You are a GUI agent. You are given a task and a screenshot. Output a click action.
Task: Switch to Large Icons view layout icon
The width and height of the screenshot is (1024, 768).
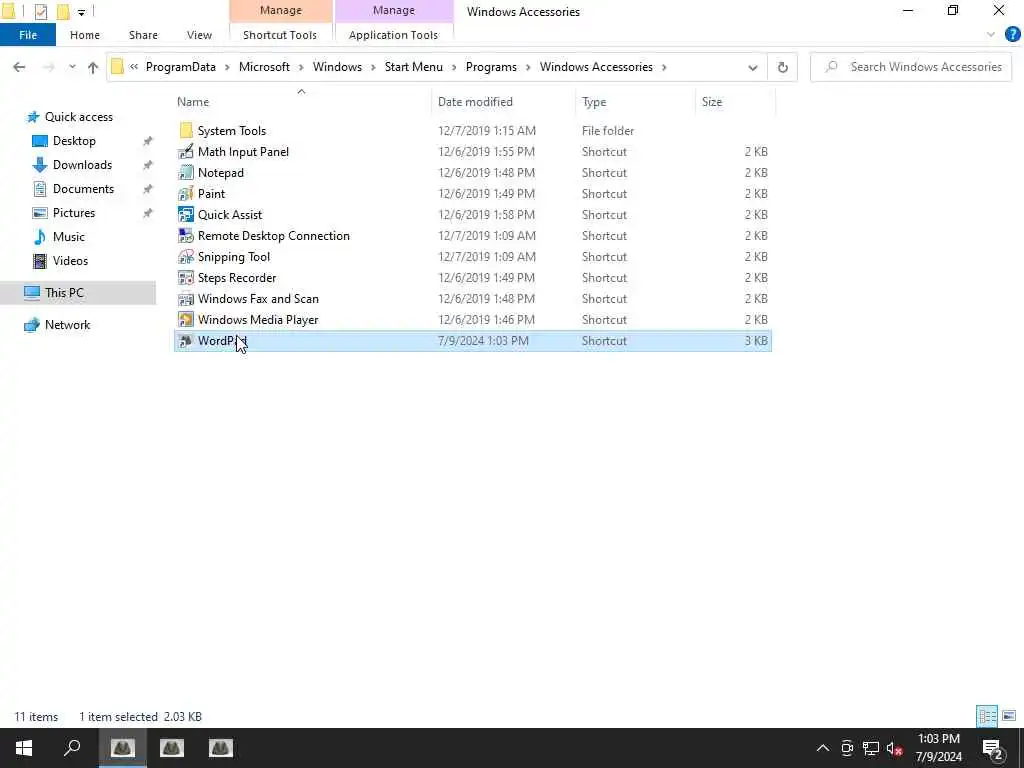1009,716
